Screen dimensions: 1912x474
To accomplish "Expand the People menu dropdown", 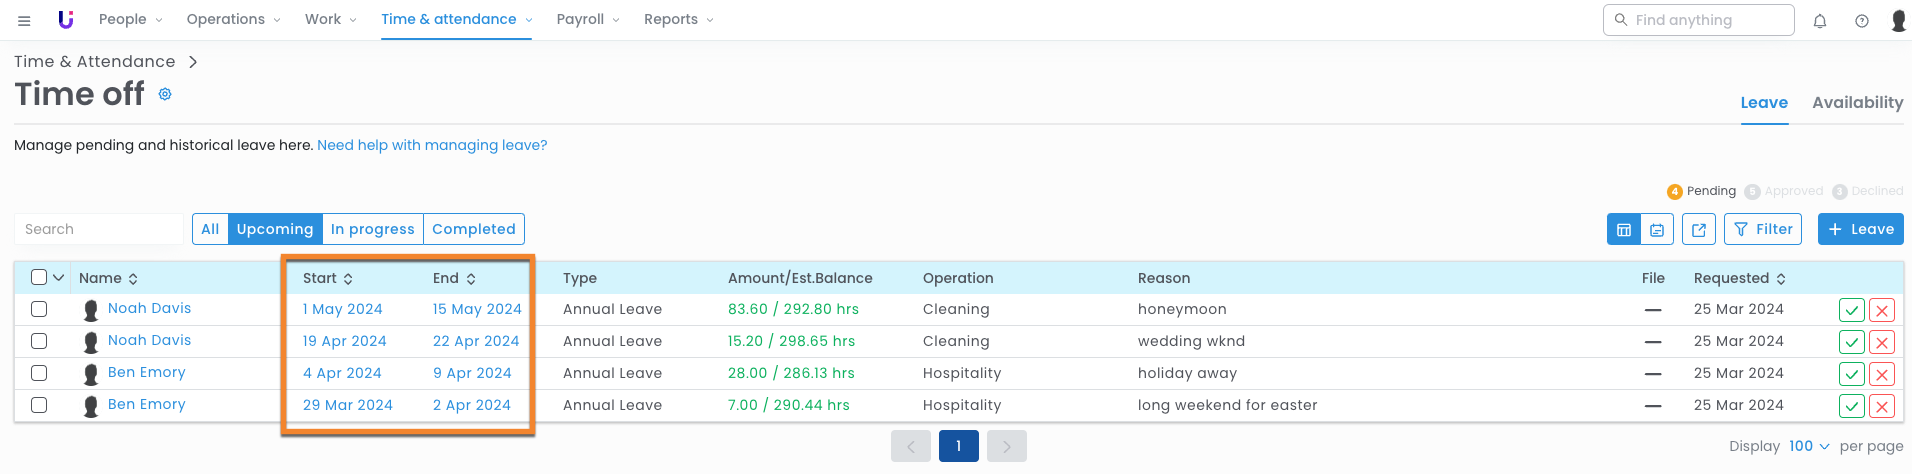I will 130,20.
